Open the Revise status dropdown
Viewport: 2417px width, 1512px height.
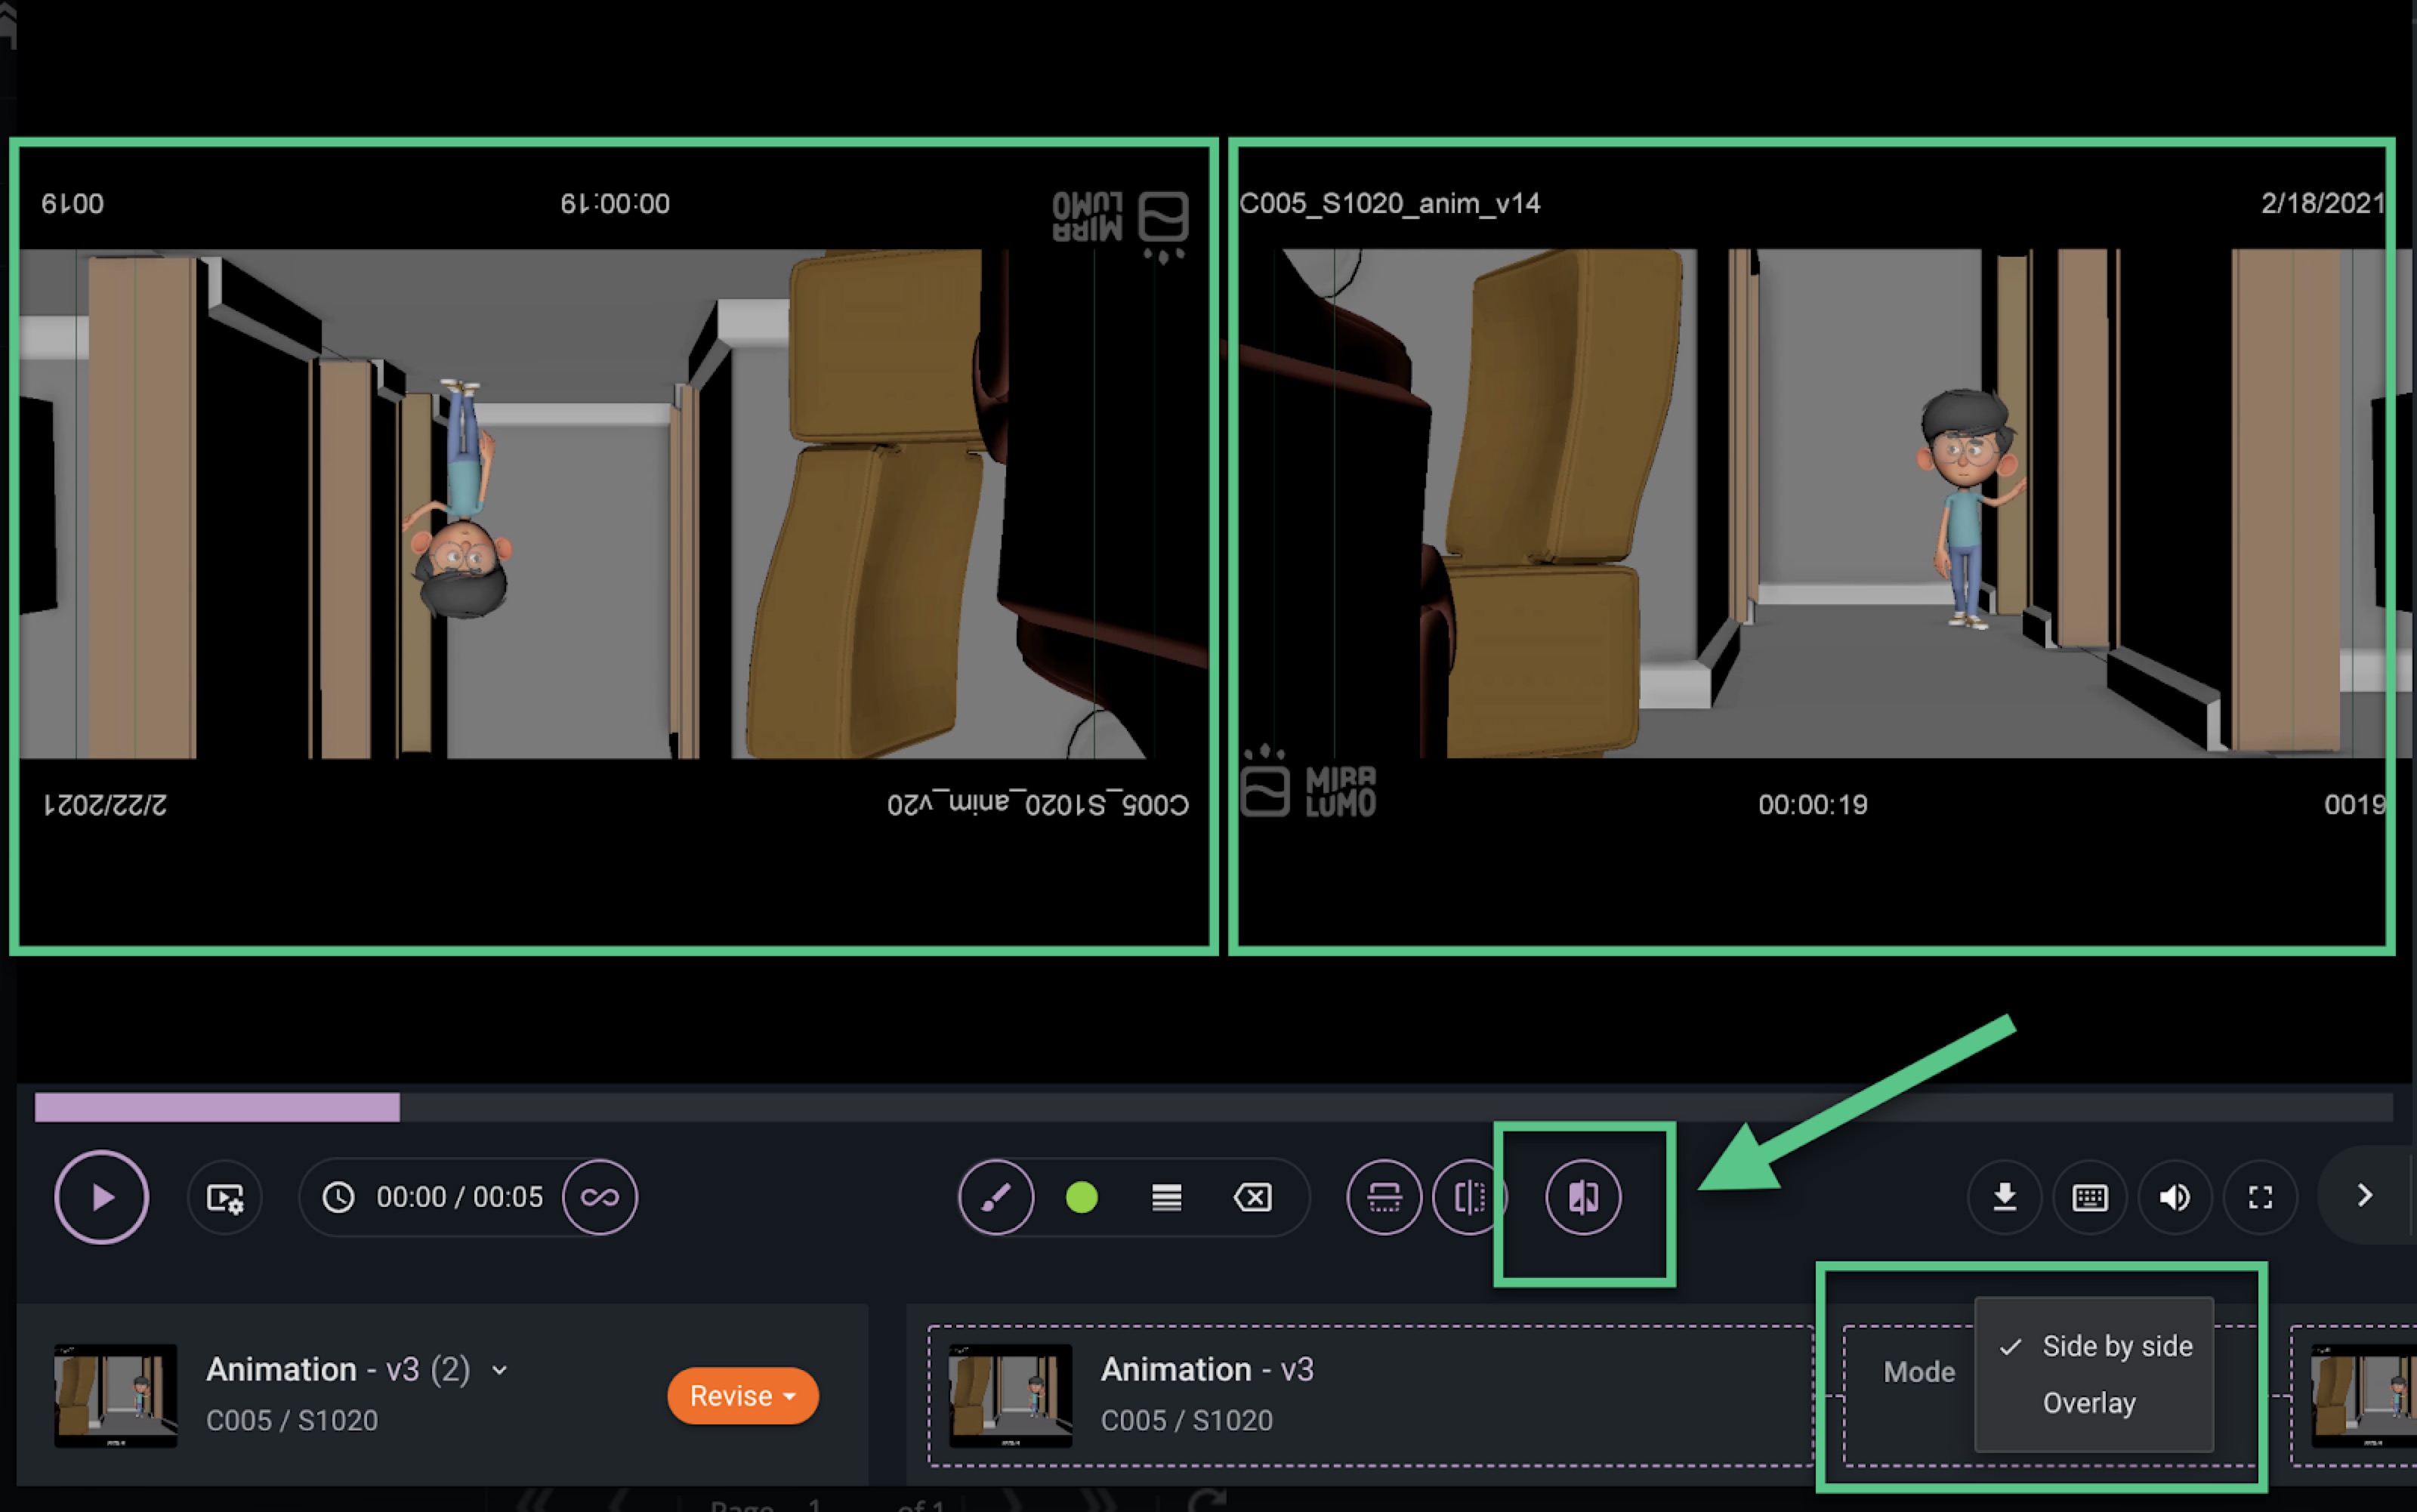coord(742,1395)
